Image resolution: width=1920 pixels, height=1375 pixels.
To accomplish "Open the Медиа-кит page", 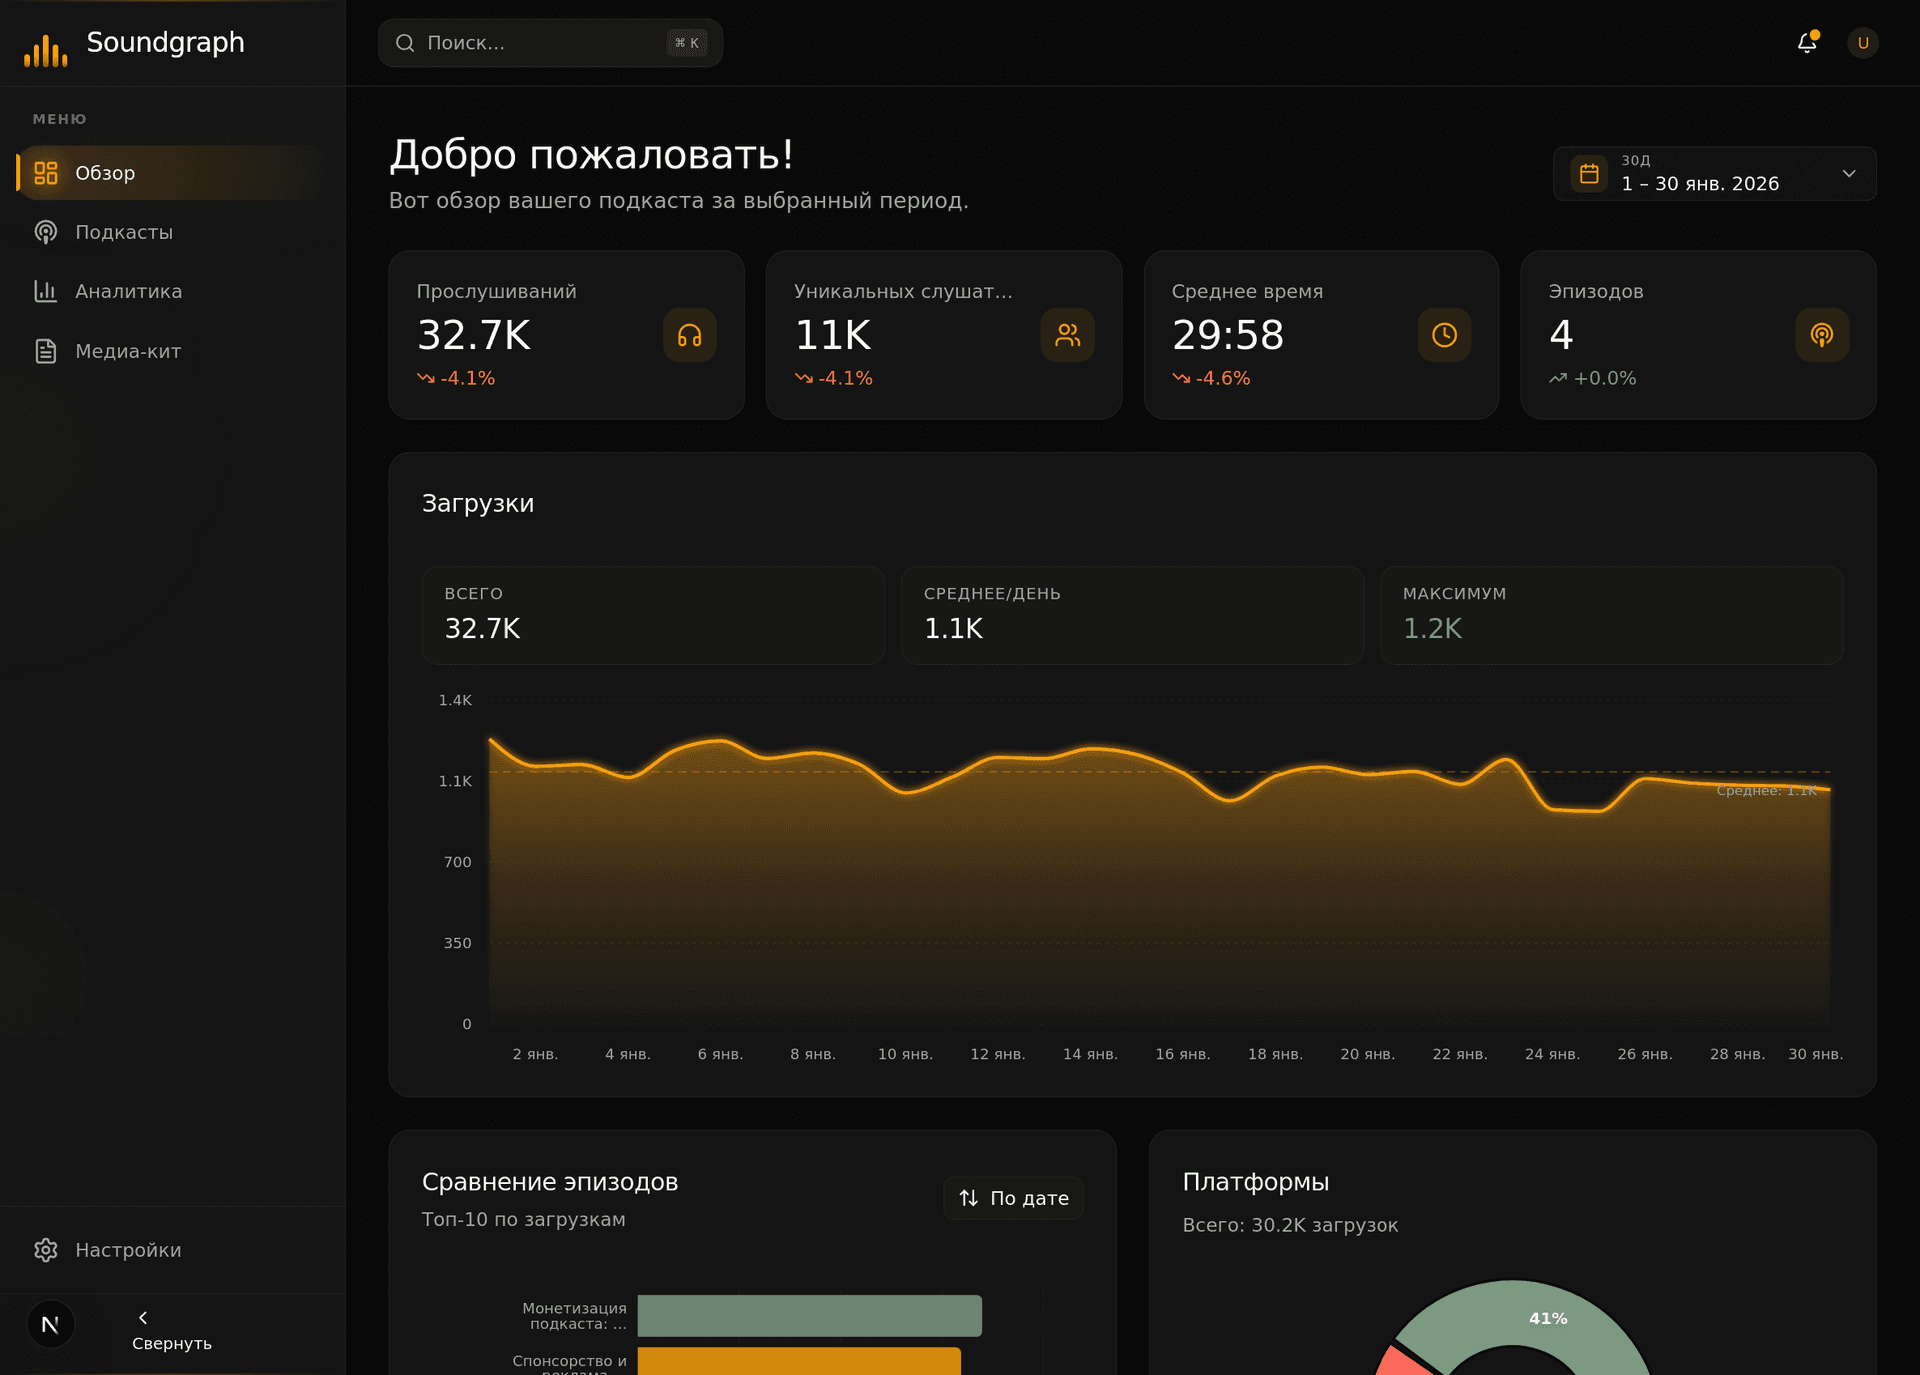I will tap(128, 351).
